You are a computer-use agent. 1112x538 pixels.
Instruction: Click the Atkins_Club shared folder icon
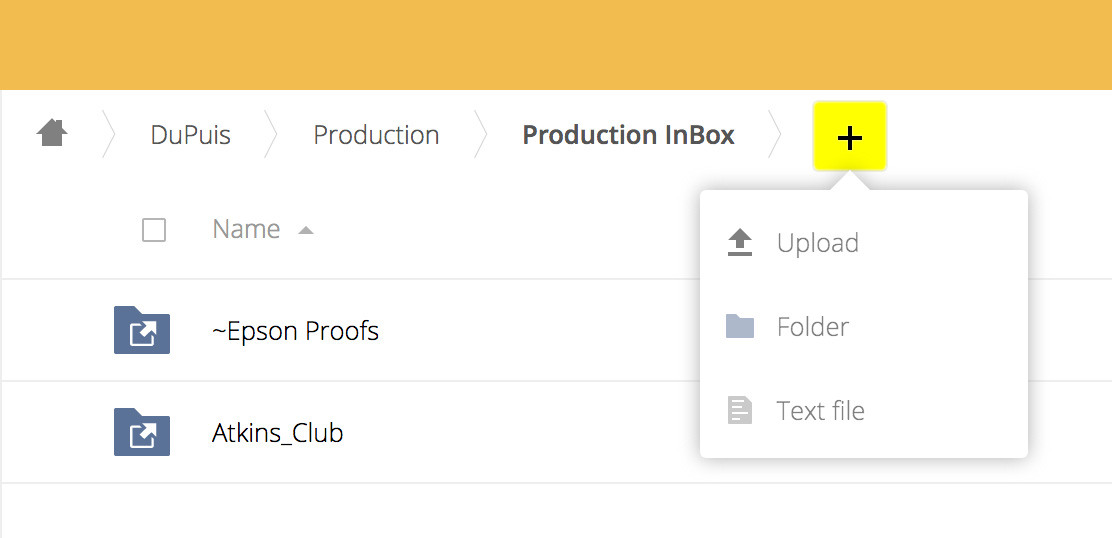[142, 433]
